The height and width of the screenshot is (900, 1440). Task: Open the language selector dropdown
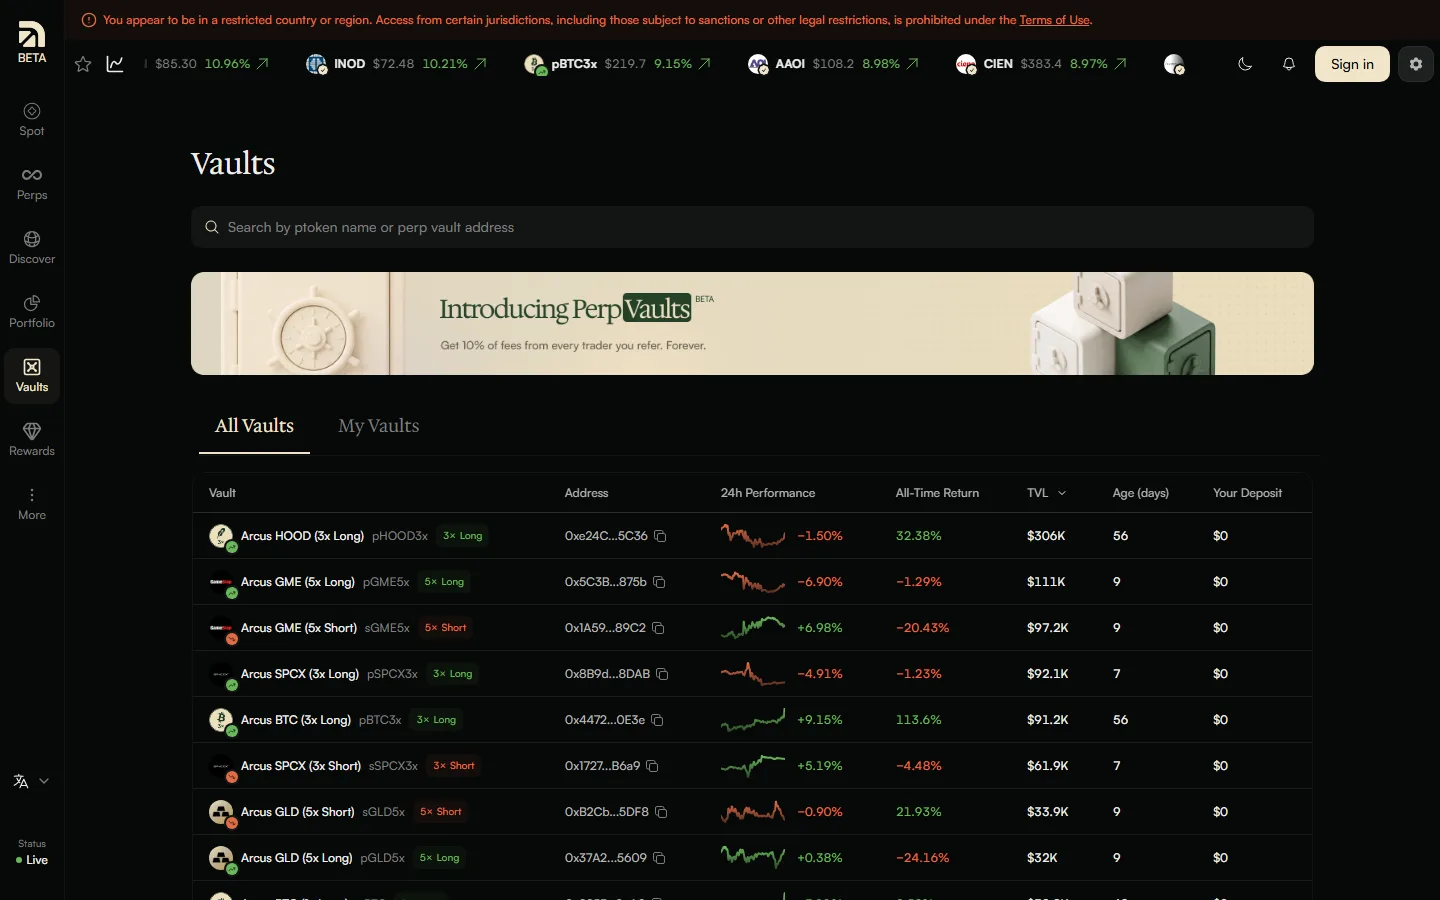pyautogui.click(x=31, y=781)
